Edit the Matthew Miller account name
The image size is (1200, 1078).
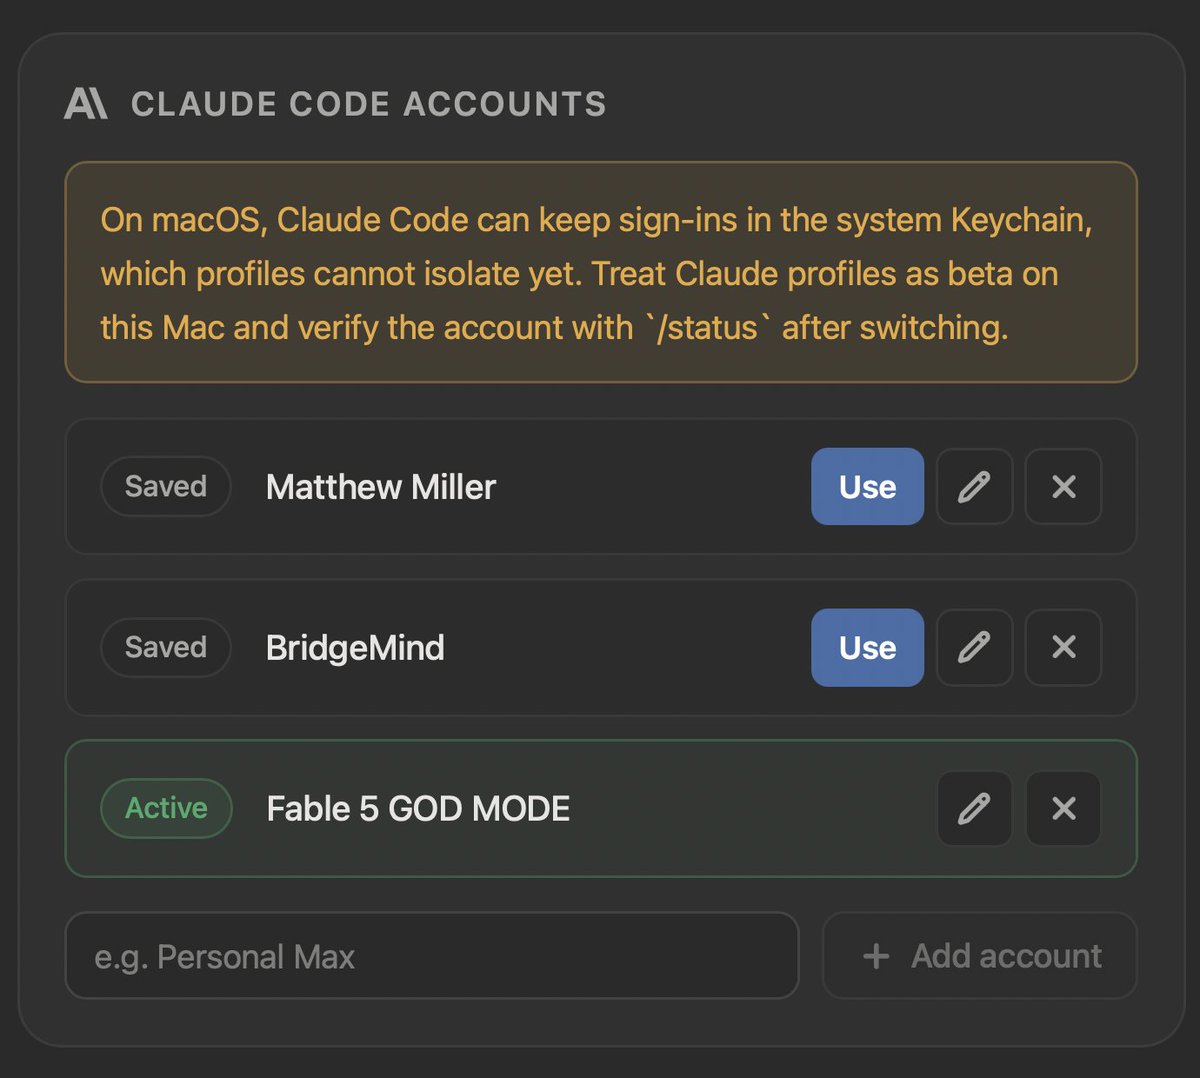click(974, 486)
